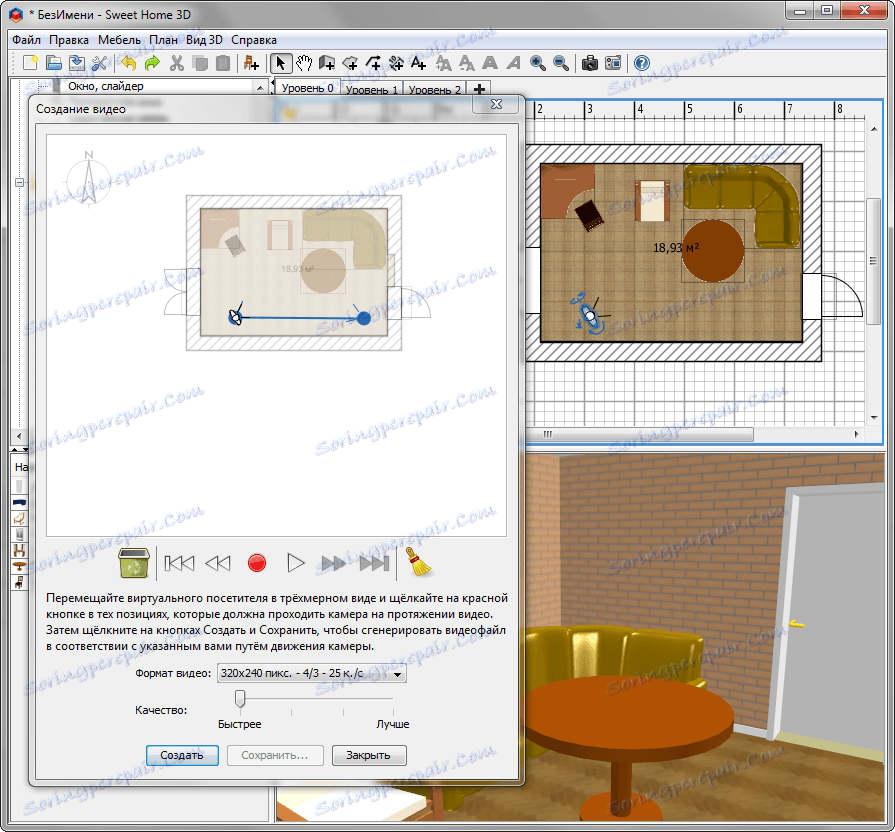Click the zoom in magnifier icon
This screenshot has height=832, width=895.
click(x=538, y=63)
